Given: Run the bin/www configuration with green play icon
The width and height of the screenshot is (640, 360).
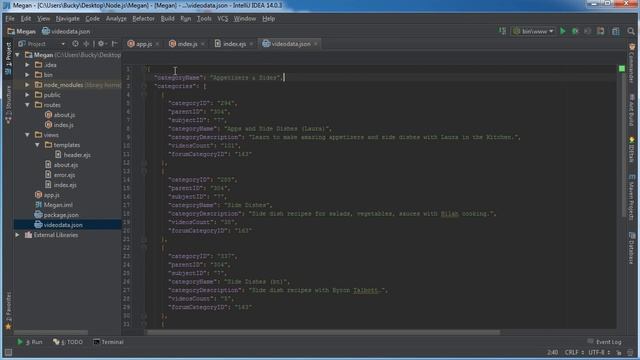Looking at the screenshot, I should click(563, 31).
